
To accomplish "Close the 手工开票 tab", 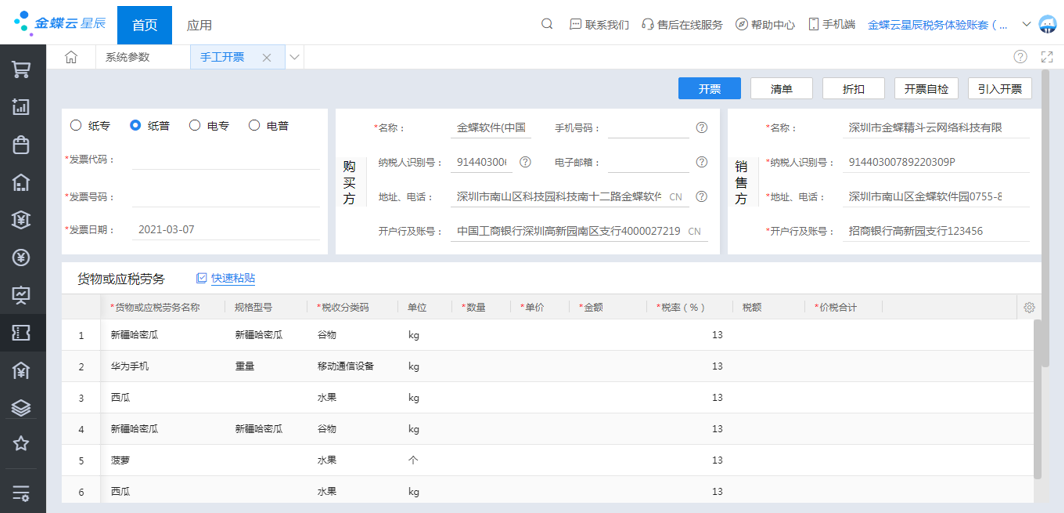I will [x=267, y=58].
